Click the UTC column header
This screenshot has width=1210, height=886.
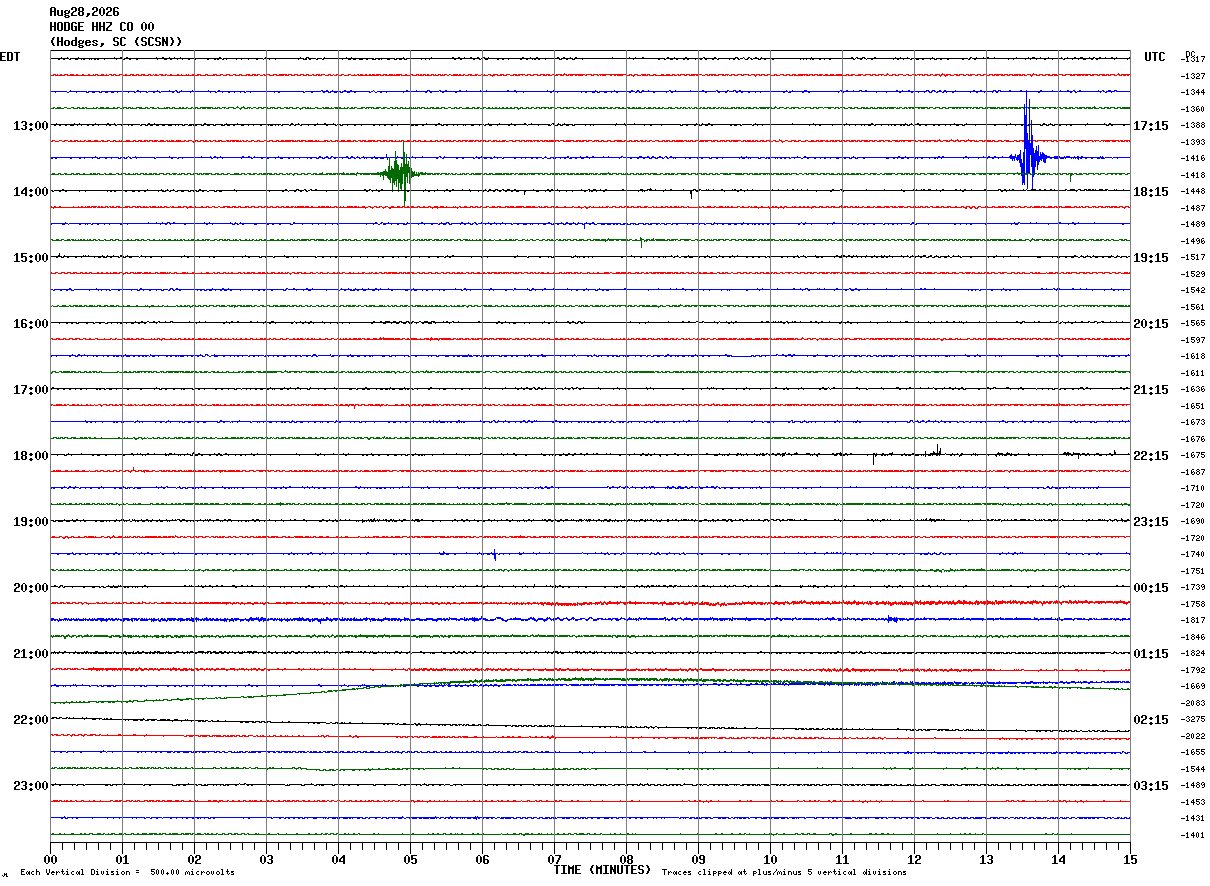tap(1155, 57)
